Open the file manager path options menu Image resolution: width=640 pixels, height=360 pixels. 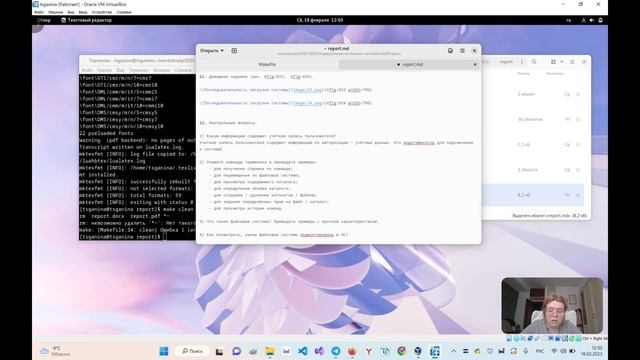coord(522,62)
